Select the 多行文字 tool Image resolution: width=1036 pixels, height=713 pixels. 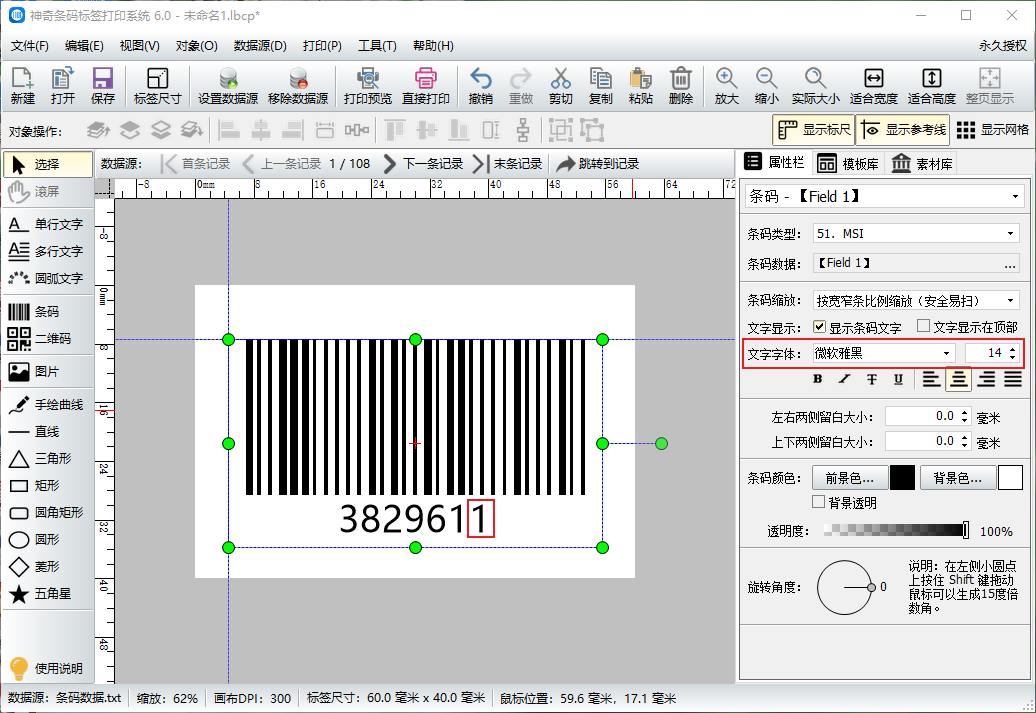pyautogui.click(x=48, y=251)
